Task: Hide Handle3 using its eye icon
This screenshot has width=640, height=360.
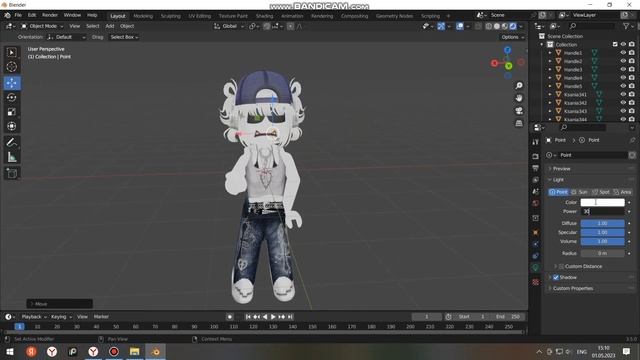Action: [623, 69]
